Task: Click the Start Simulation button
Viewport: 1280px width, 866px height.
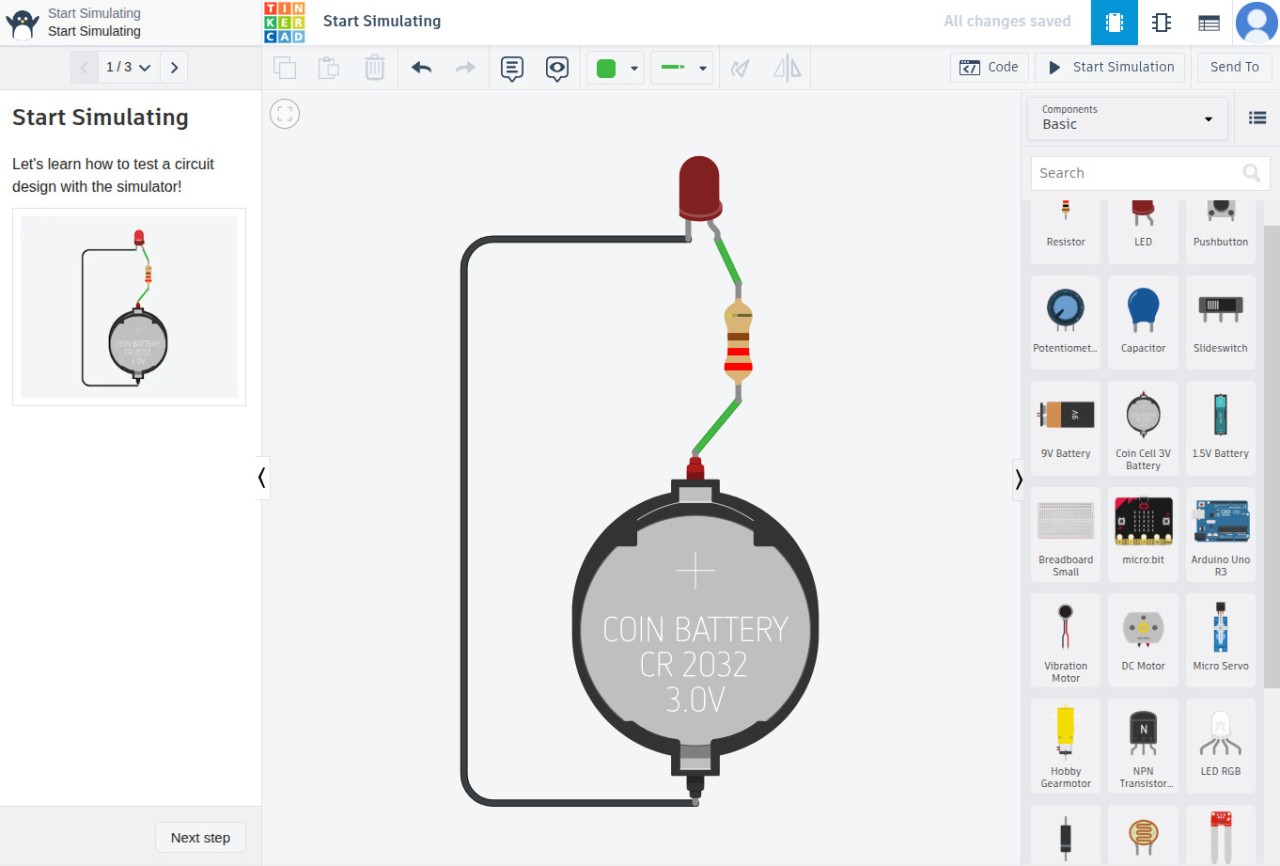Action: pyautogui.click(x=1110, y=67)
